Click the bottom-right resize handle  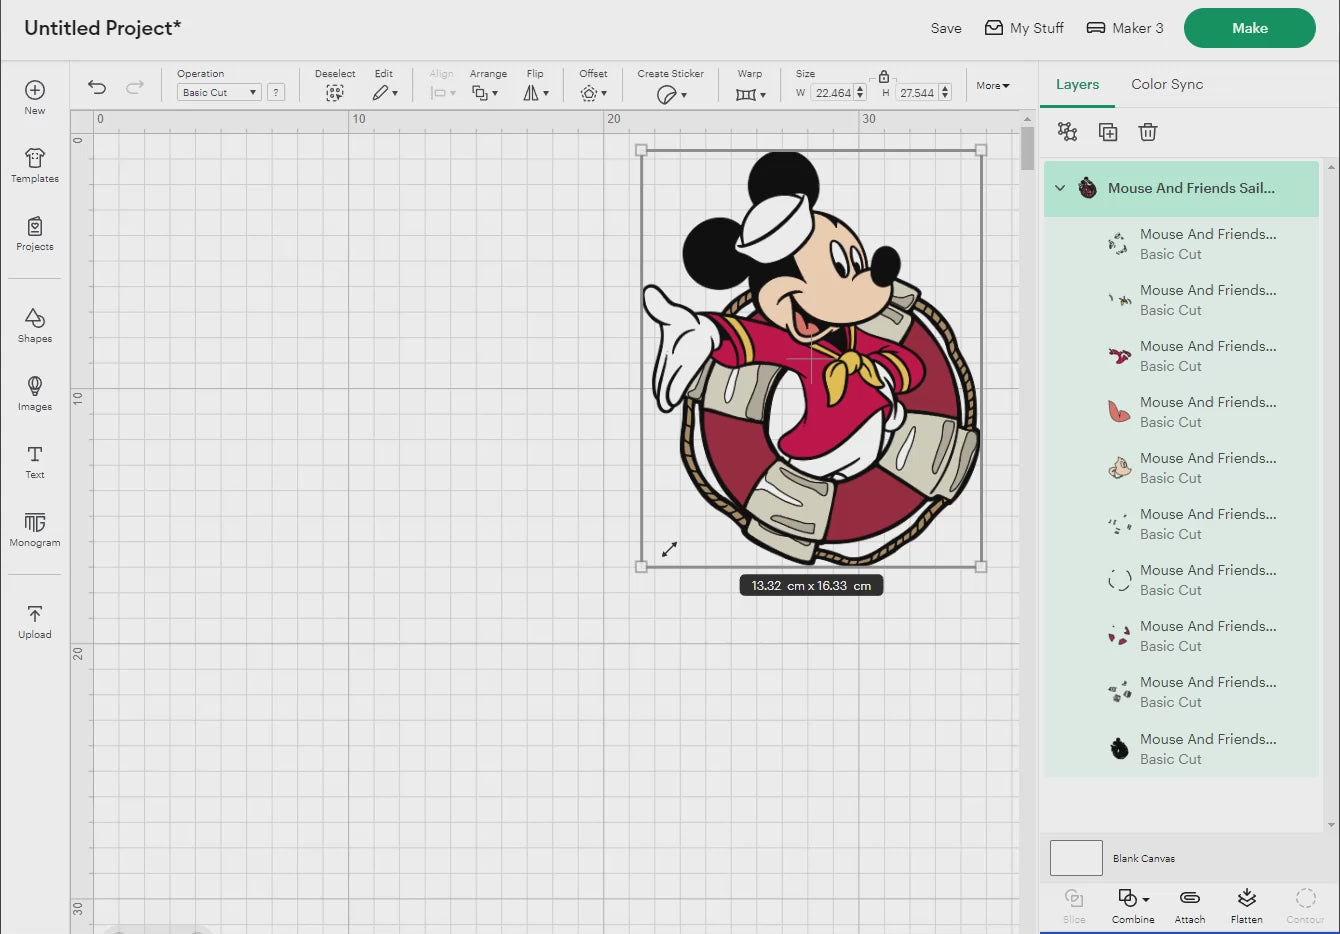click(x=981, y=567)
